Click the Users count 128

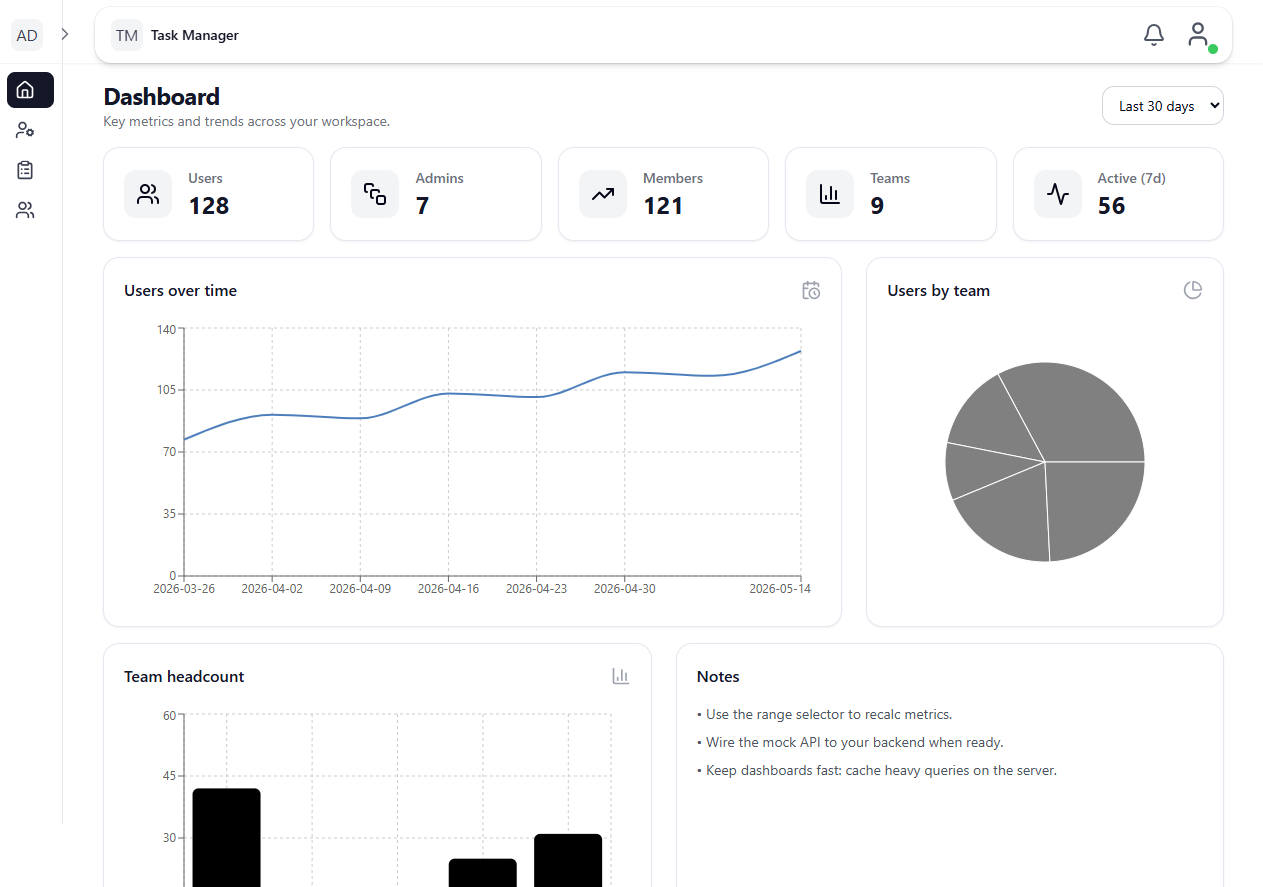[x=209, y=206]
